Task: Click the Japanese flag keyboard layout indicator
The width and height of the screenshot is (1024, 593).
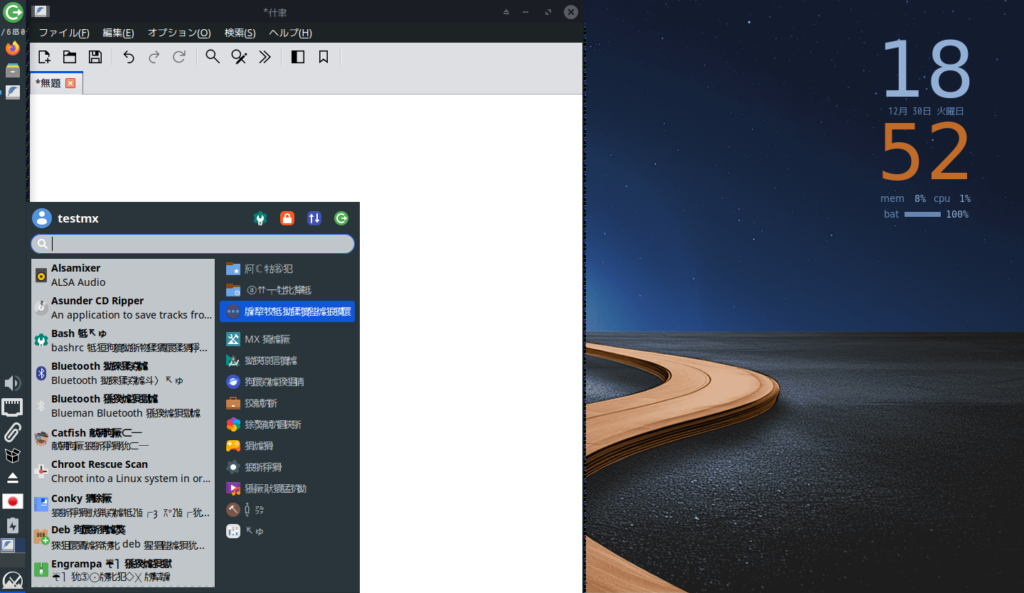Action: coord(13,501)
